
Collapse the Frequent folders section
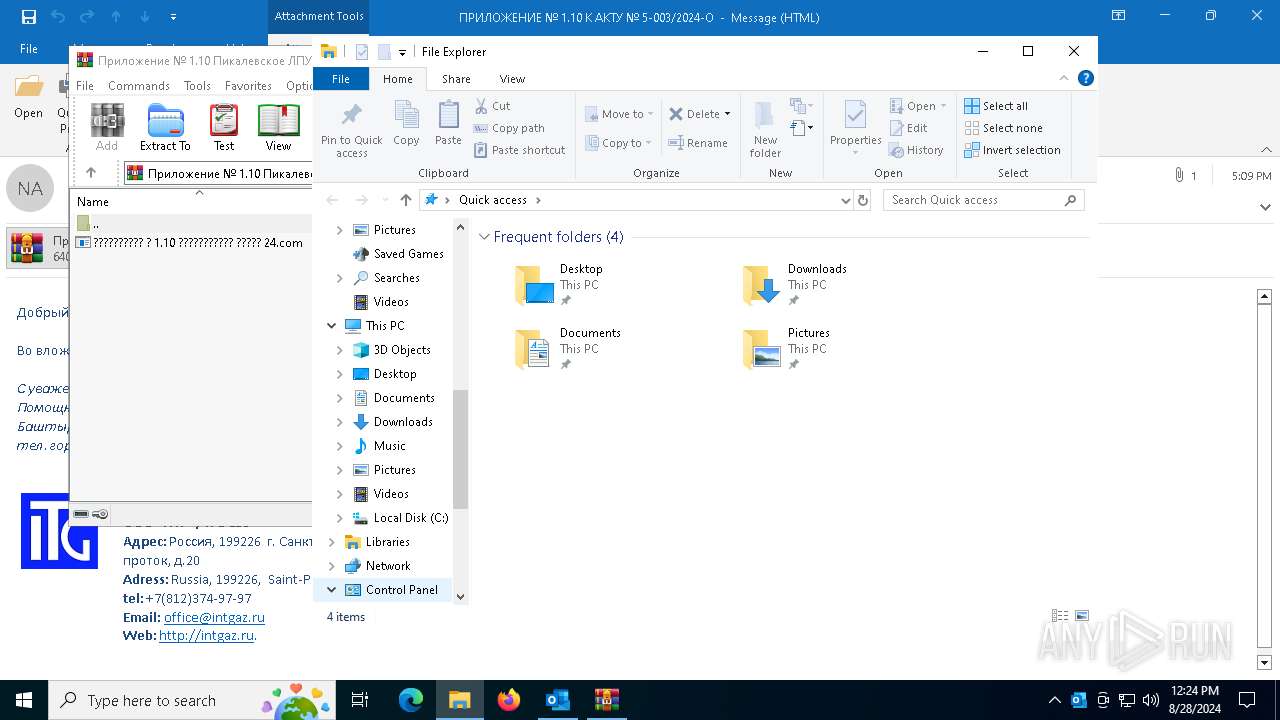[x=485, y=237]
